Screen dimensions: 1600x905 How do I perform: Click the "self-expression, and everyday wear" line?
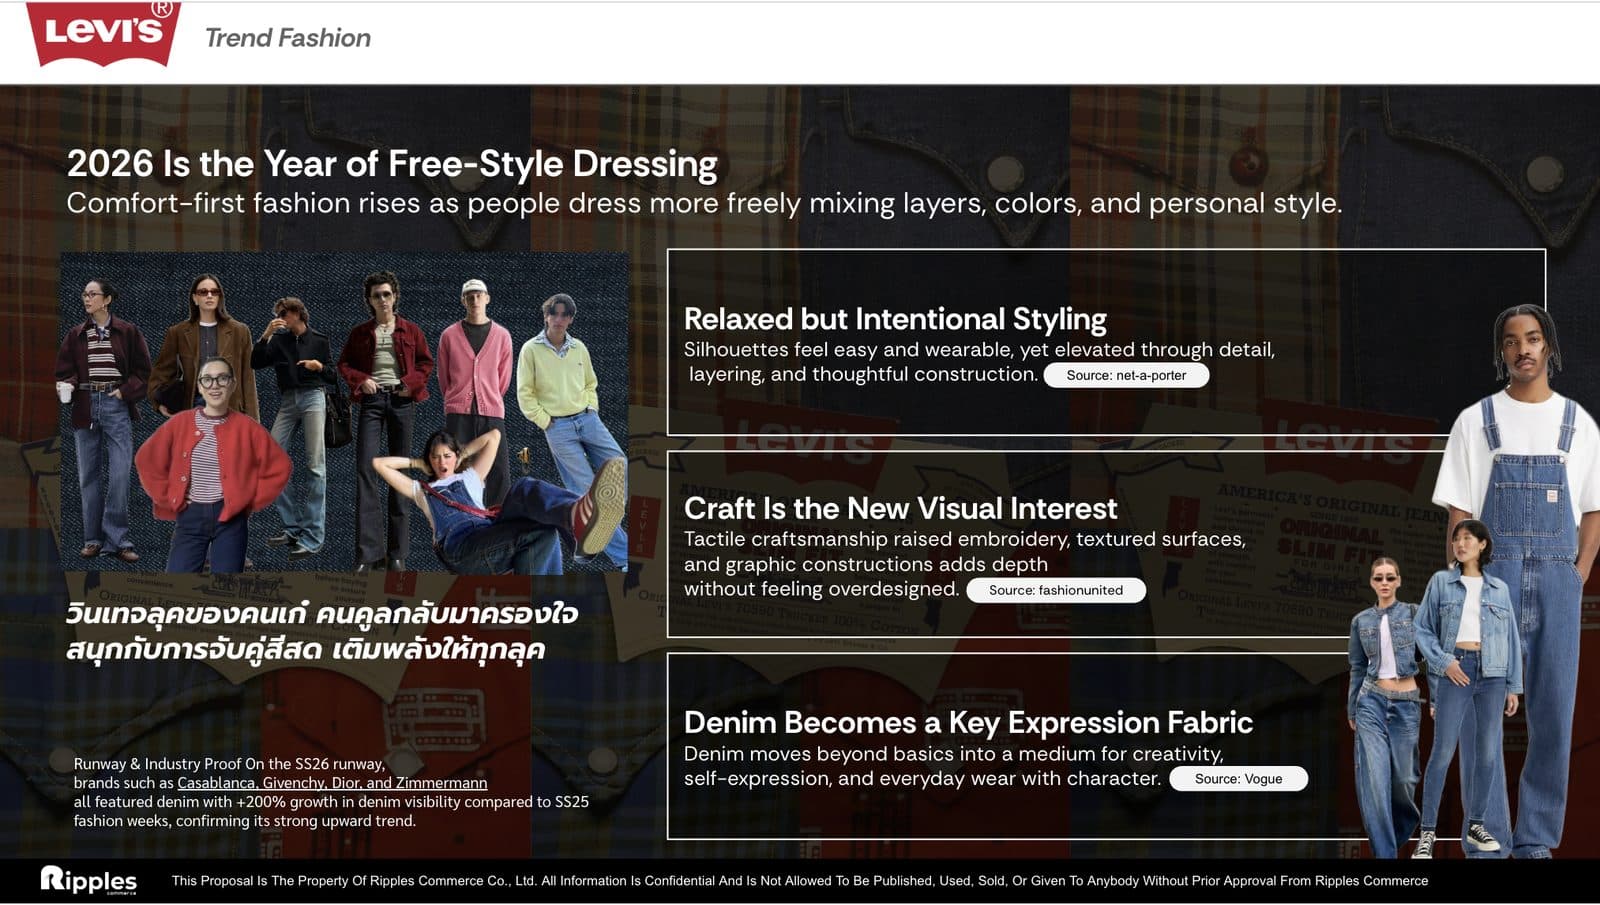(x=922, y=778)
